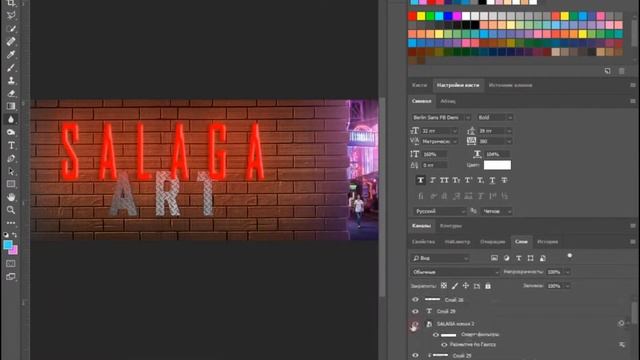Lock layer position
Screen dimensions: 640x360
[466, 286]
